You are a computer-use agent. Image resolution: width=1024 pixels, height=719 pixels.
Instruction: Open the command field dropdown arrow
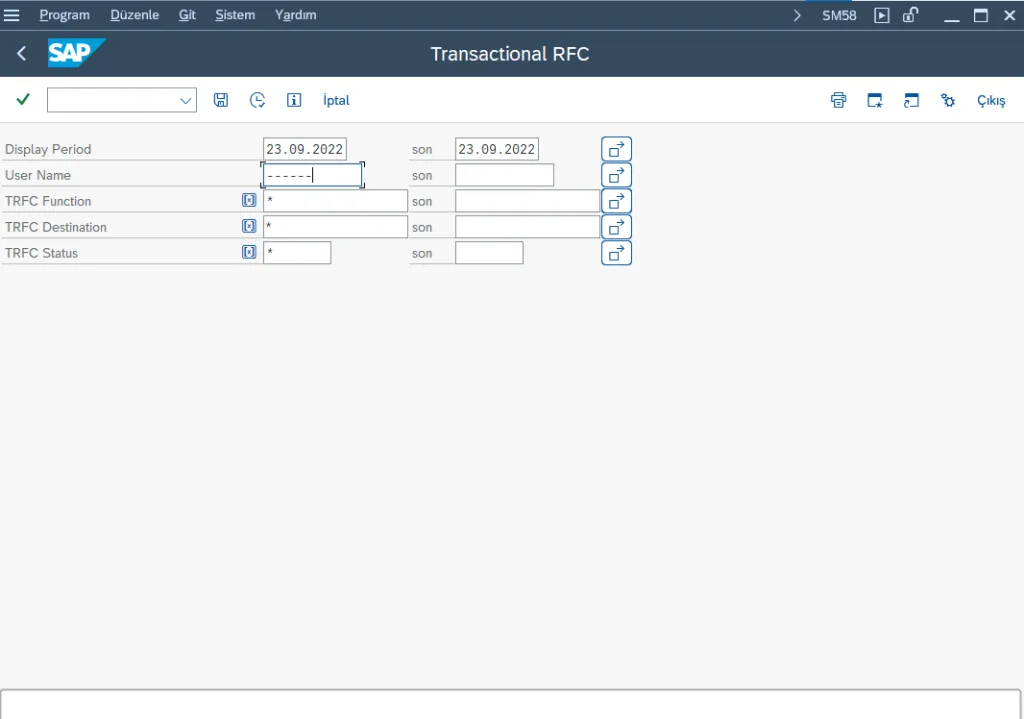(185, 101)
